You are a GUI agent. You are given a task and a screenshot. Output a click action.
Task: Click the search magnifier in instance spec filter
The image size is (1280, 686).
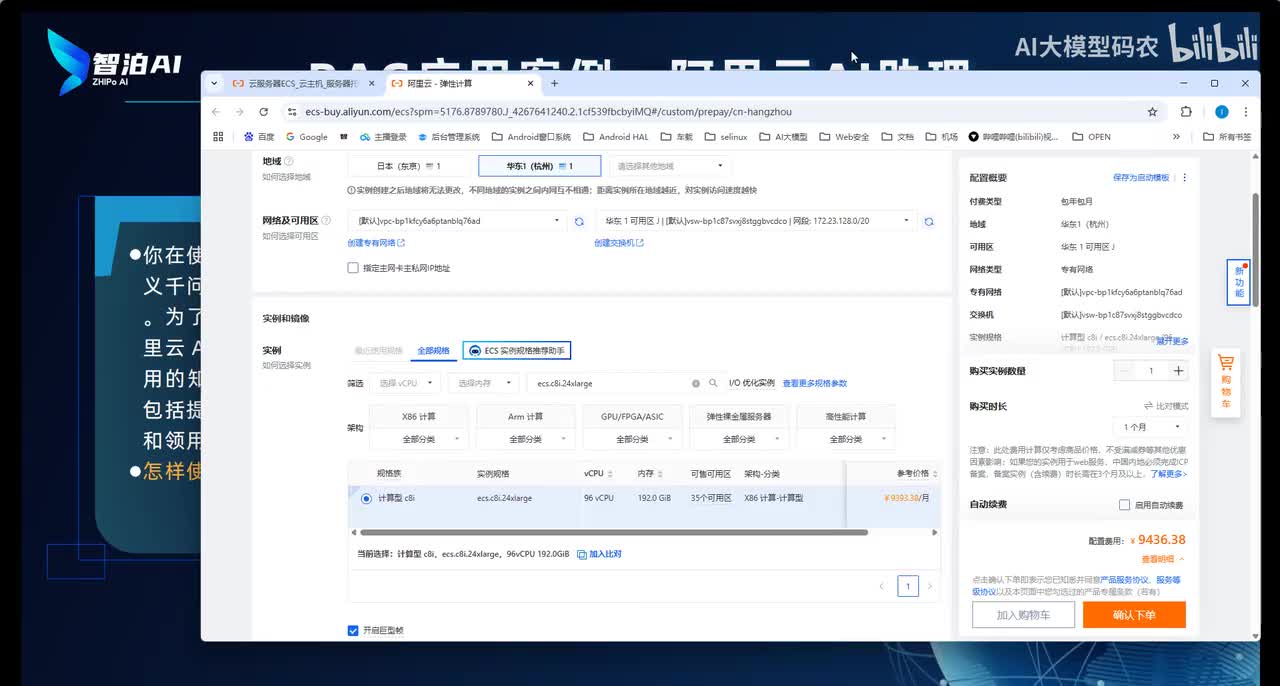[713, 383]
